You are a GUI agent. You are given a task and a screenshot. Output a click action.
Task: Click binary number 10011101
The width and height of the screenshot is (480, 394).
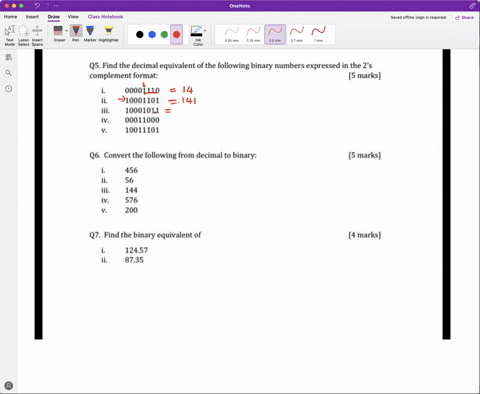coord(142,130)
